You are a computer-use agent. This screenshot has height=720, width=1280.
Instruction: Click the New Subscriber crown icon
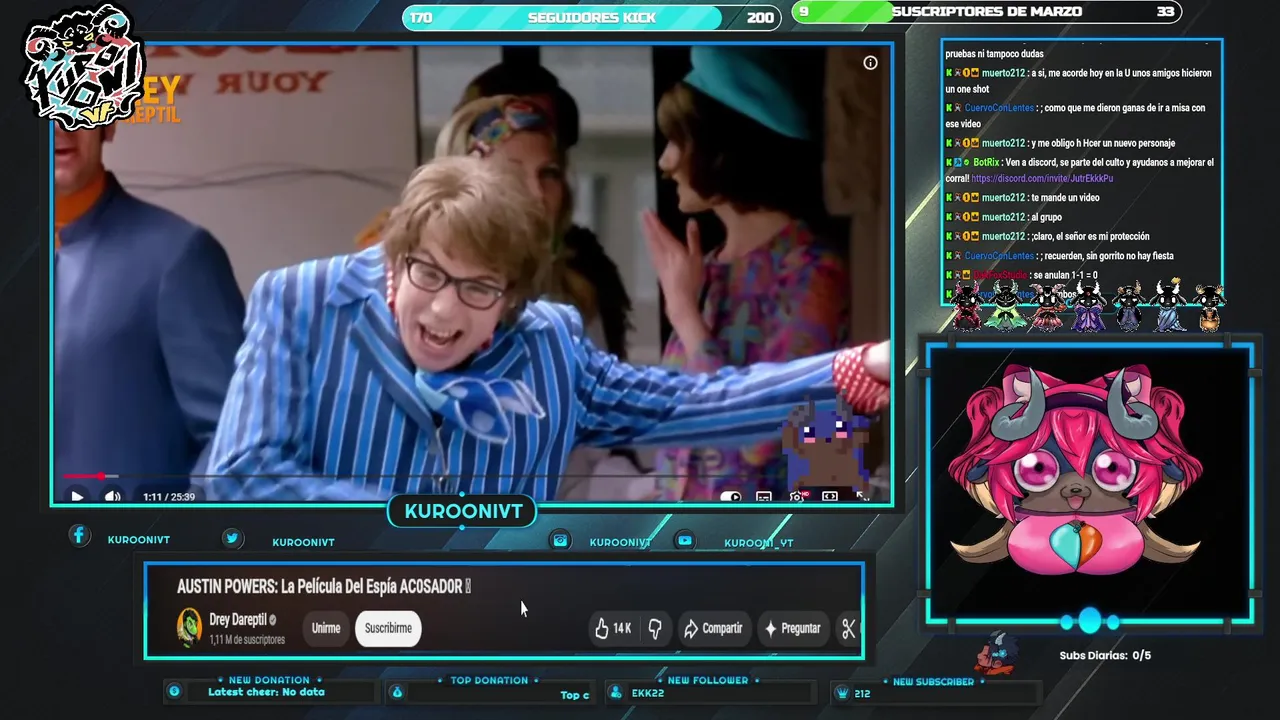click(x=842, y=693)
